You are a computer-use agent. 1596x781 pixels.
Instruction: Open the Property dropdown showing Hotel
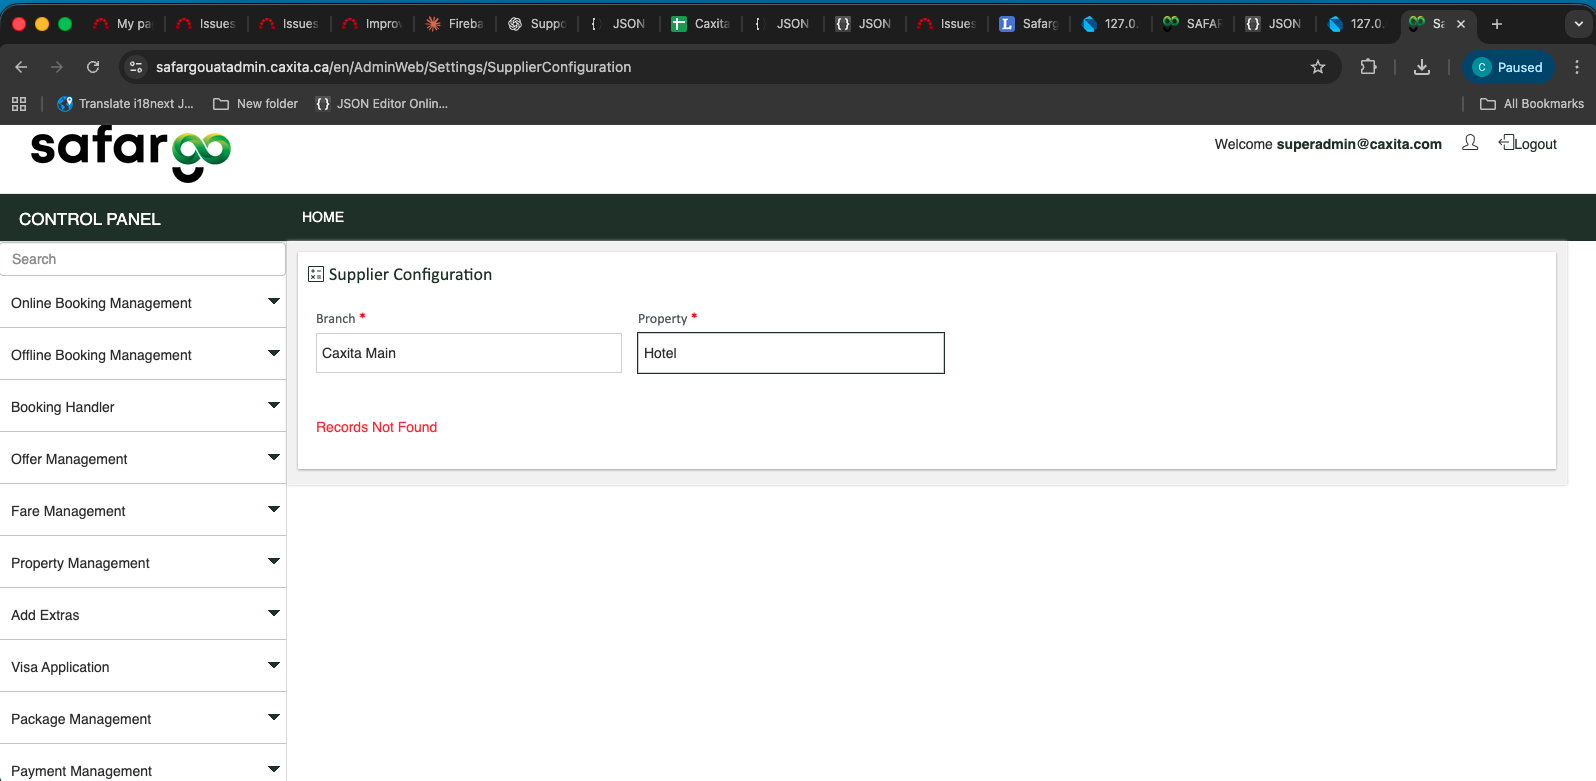[x=790, y=353]
